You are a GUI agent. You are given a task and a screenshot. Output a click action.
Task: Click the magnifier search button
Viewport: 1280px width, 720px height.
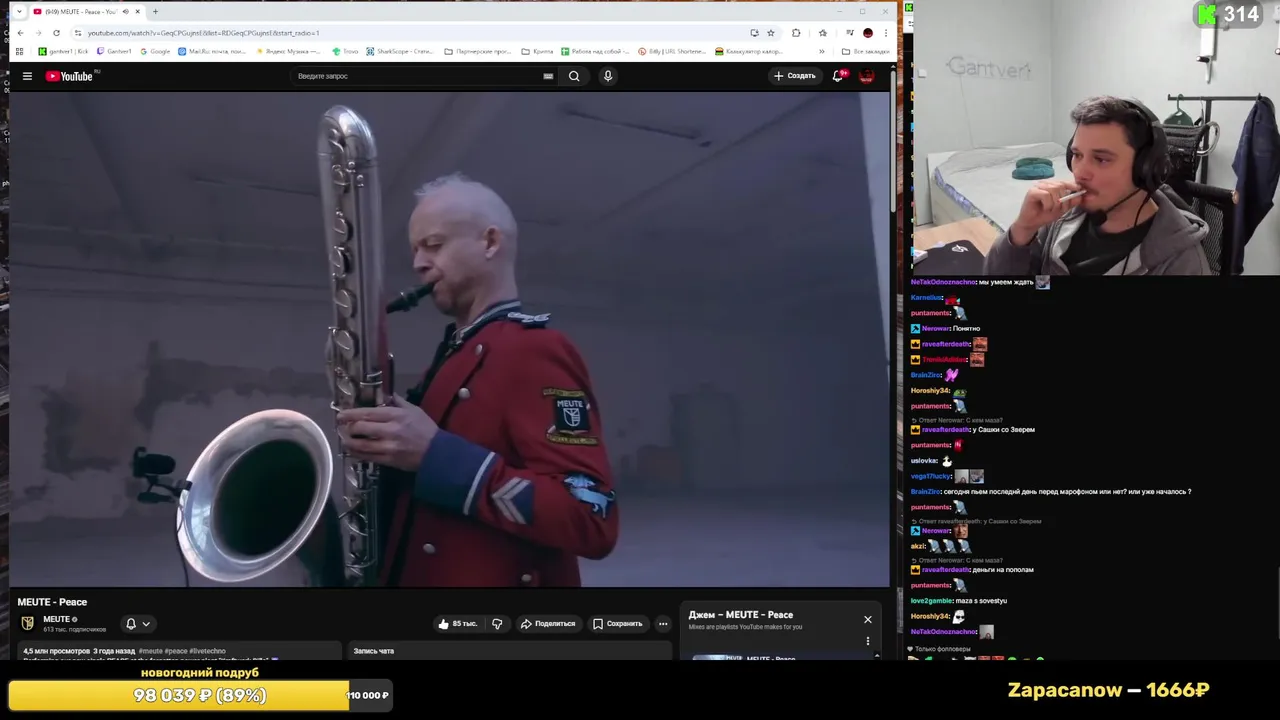(x=574, y=76)
